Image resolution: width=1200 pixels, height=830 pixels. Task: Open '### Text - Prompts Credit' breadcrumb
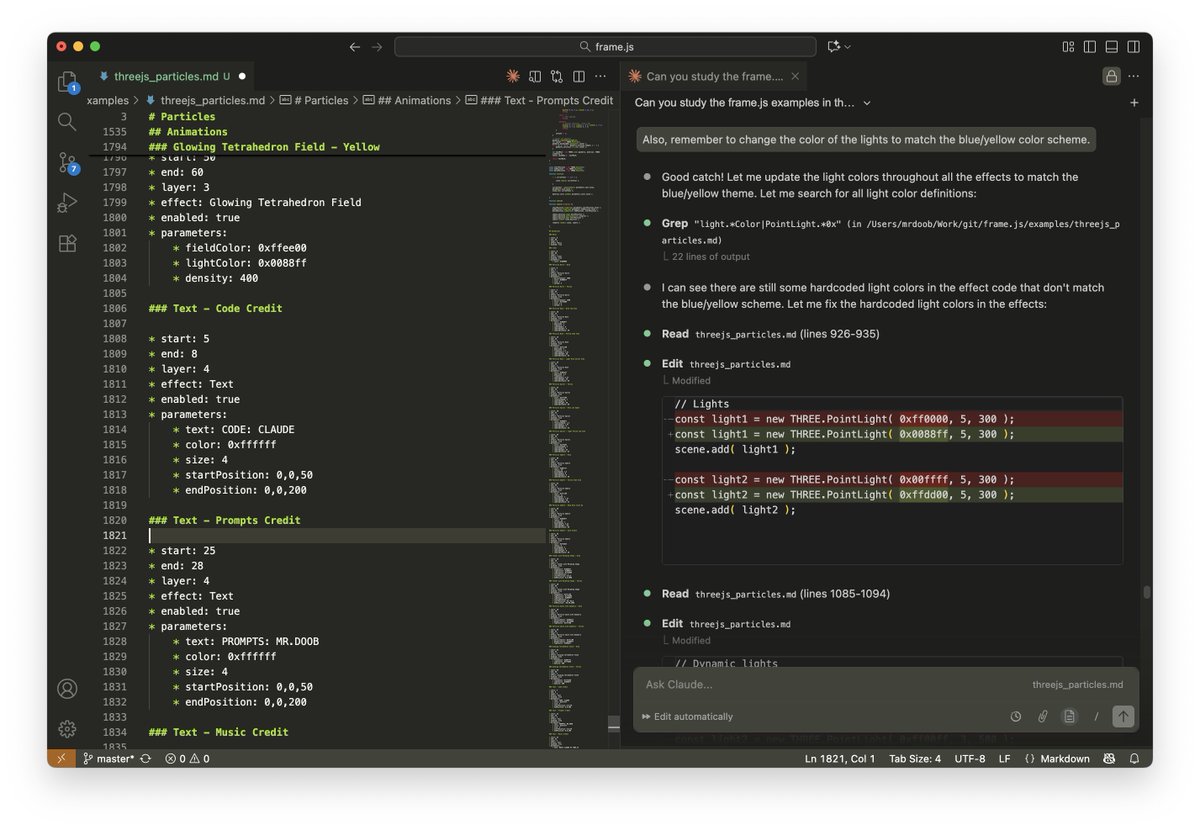click(540, 100)
